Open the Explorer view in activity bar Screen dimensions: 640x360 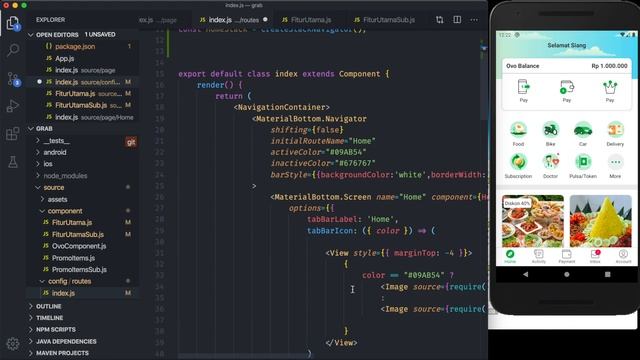(x=13, y=23)
